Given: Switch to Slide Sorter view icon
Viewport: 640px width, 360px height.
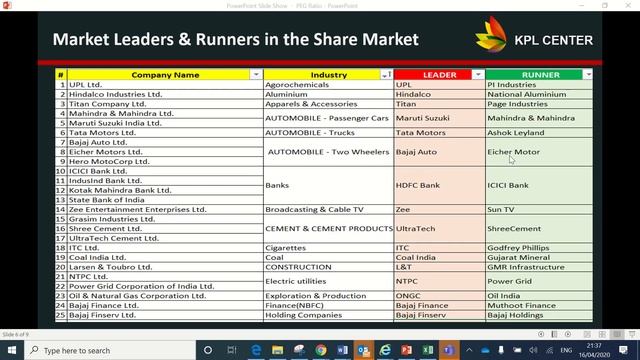Looking at the screenshot, I should point(602,334).
